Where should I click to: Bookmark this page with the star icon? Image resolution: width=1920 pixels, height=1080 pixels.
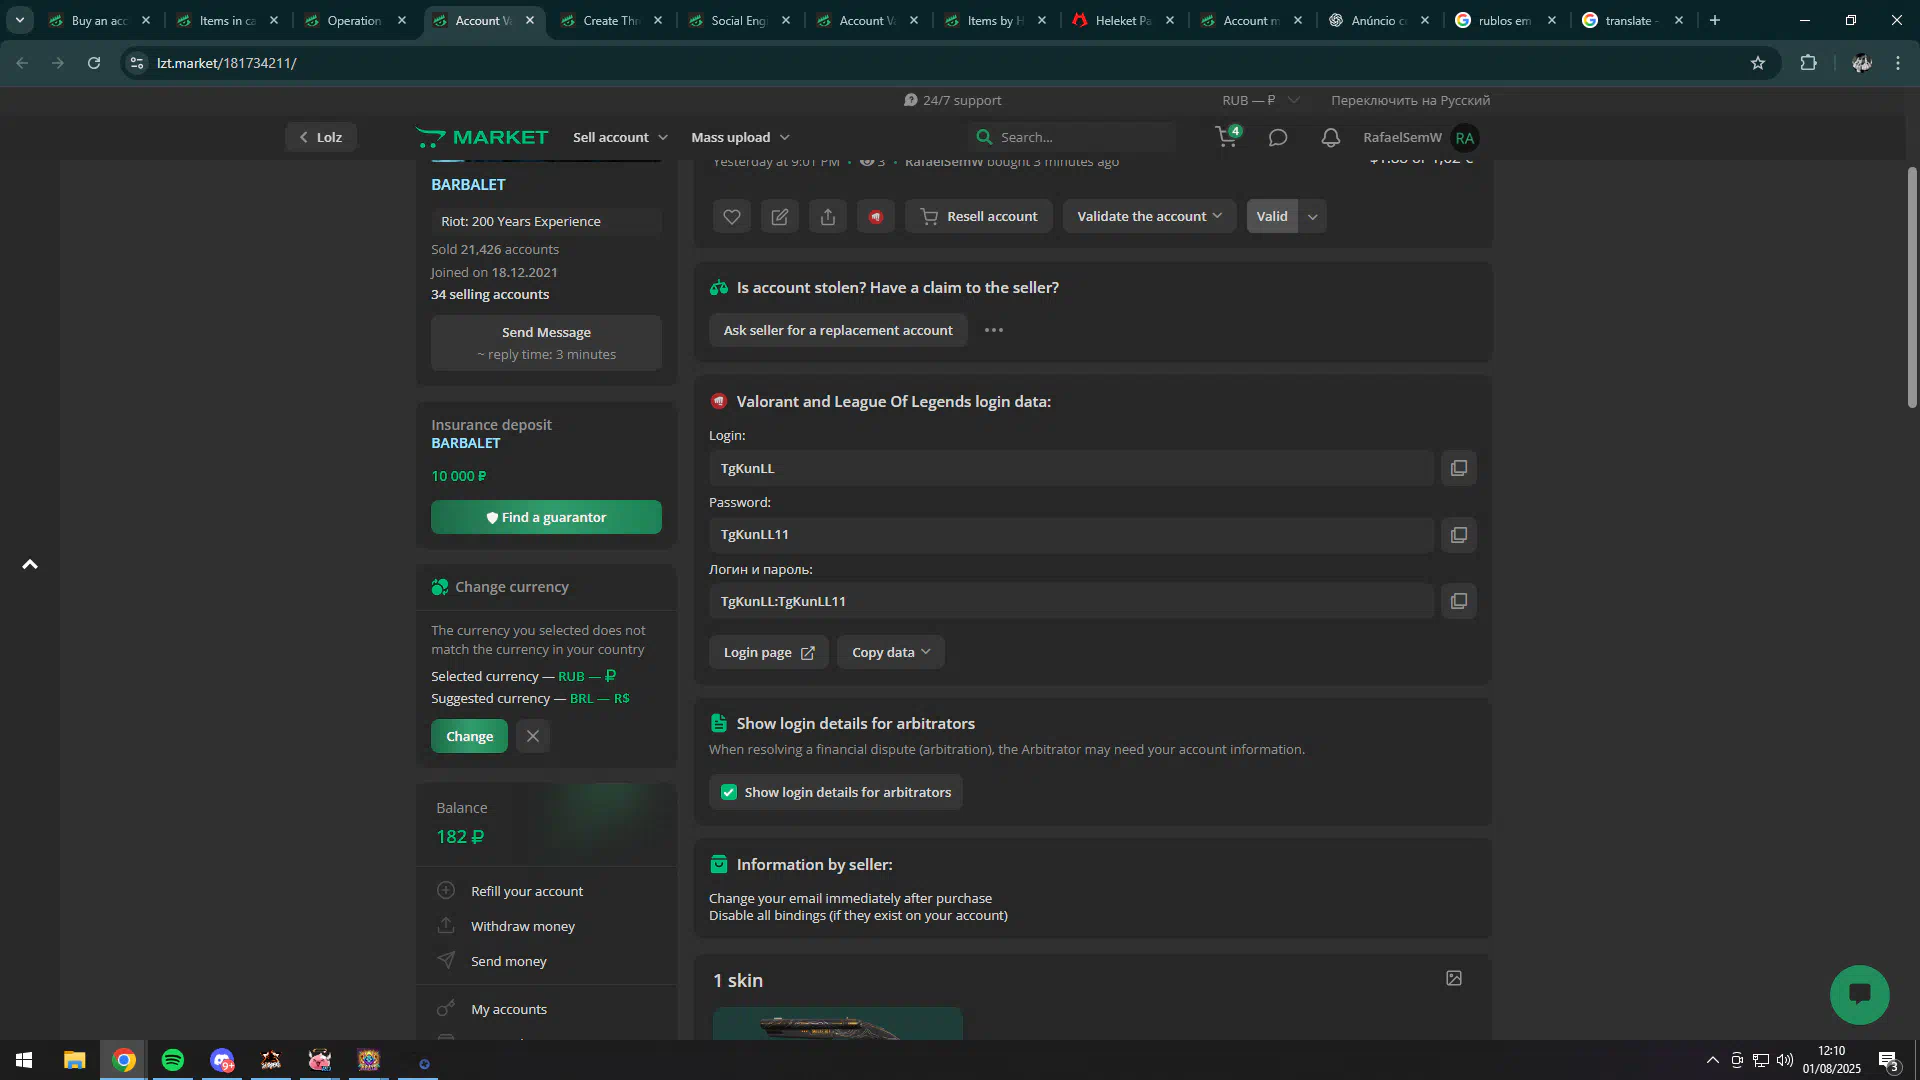[1758, 63]
